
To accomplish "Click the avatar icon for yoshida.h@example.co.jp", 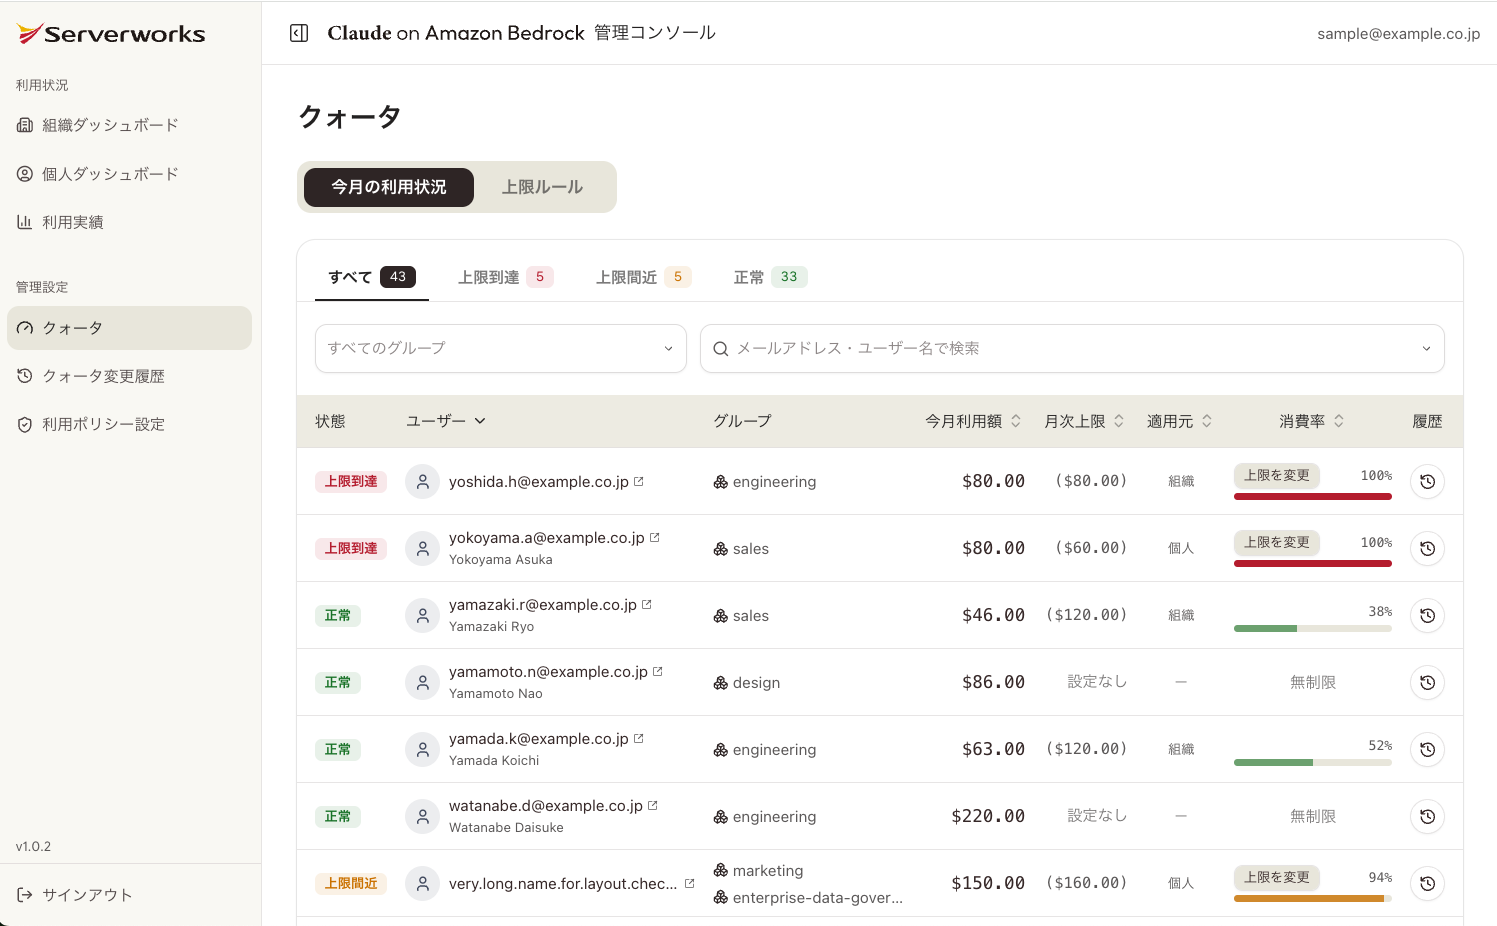I will (423, 482).
